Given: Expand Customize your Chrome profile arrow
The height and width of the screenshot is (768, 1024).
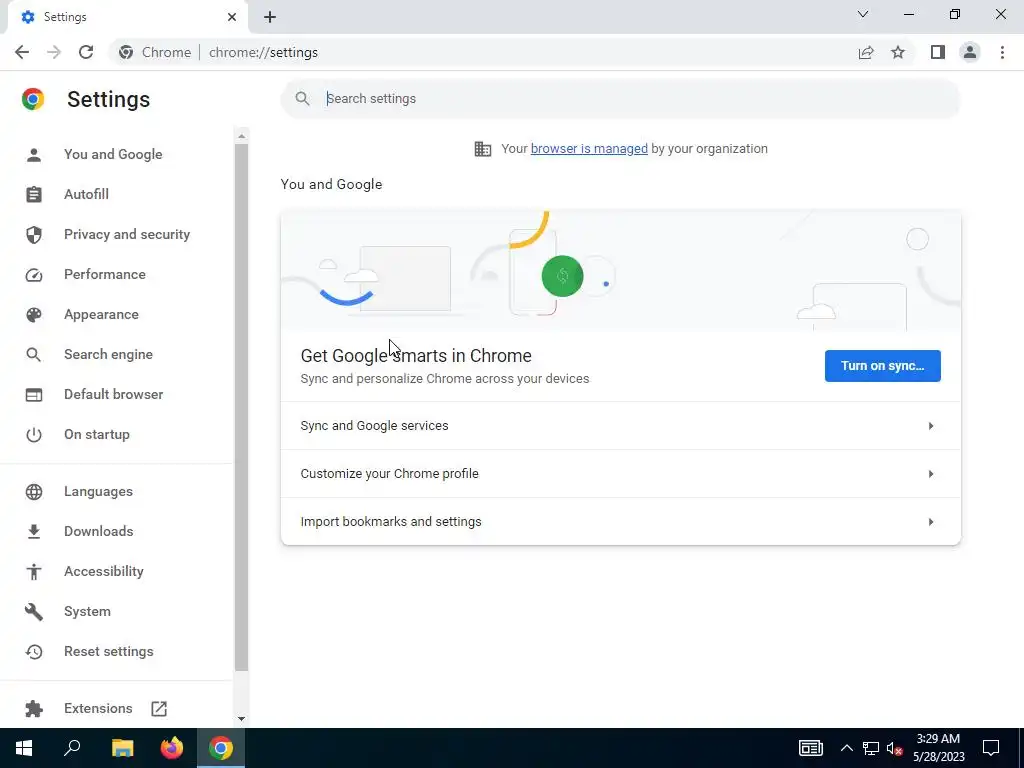Looking at the screenshot, I should [x=931, y=474].
